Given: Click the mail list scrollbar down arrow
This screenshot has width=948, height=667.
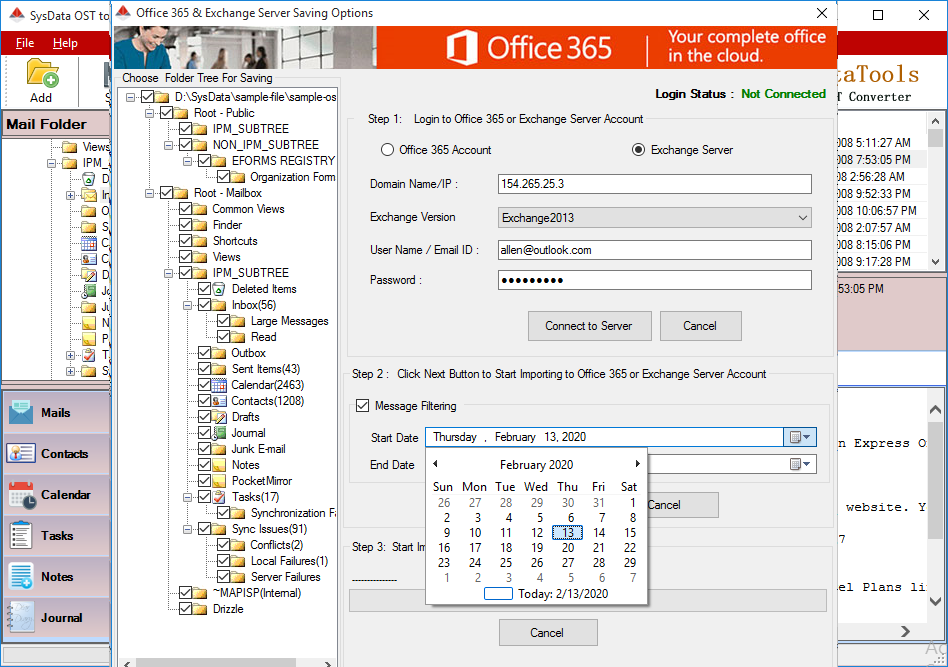Looking at the screenshot, I should pyautogui.click(x=935, y=262).
